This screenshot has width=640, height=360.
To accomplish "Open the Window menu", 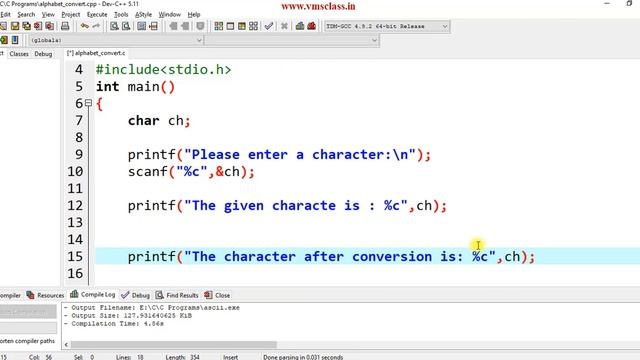I will coord(169,14).
